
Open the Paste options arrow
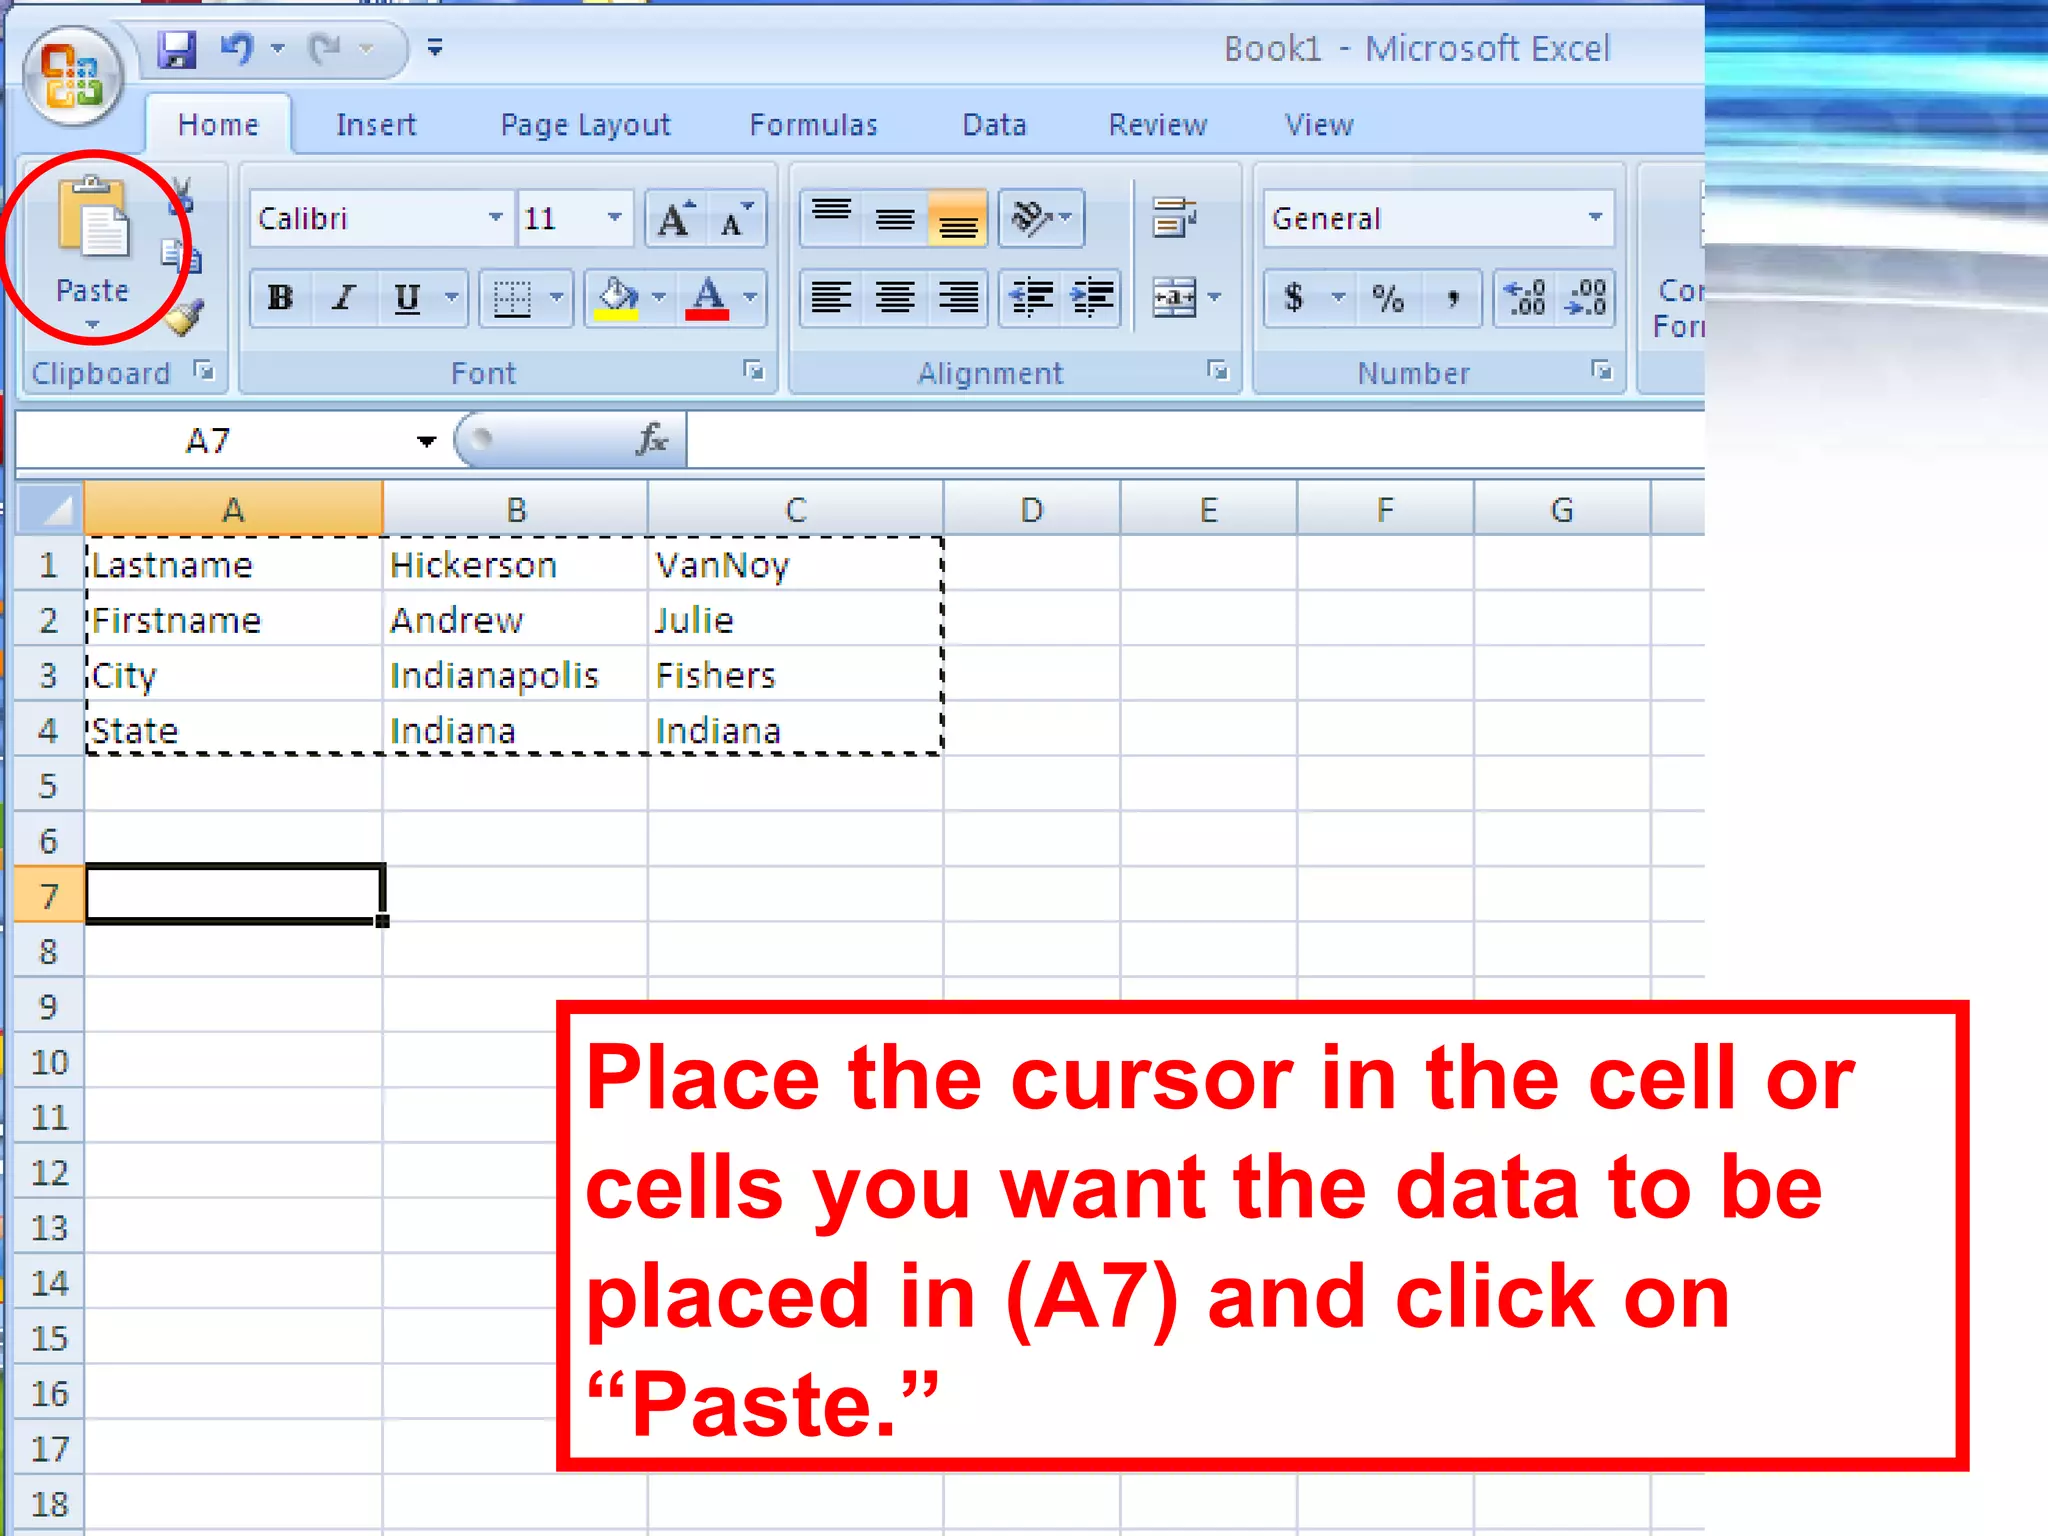tap(93, 324)
